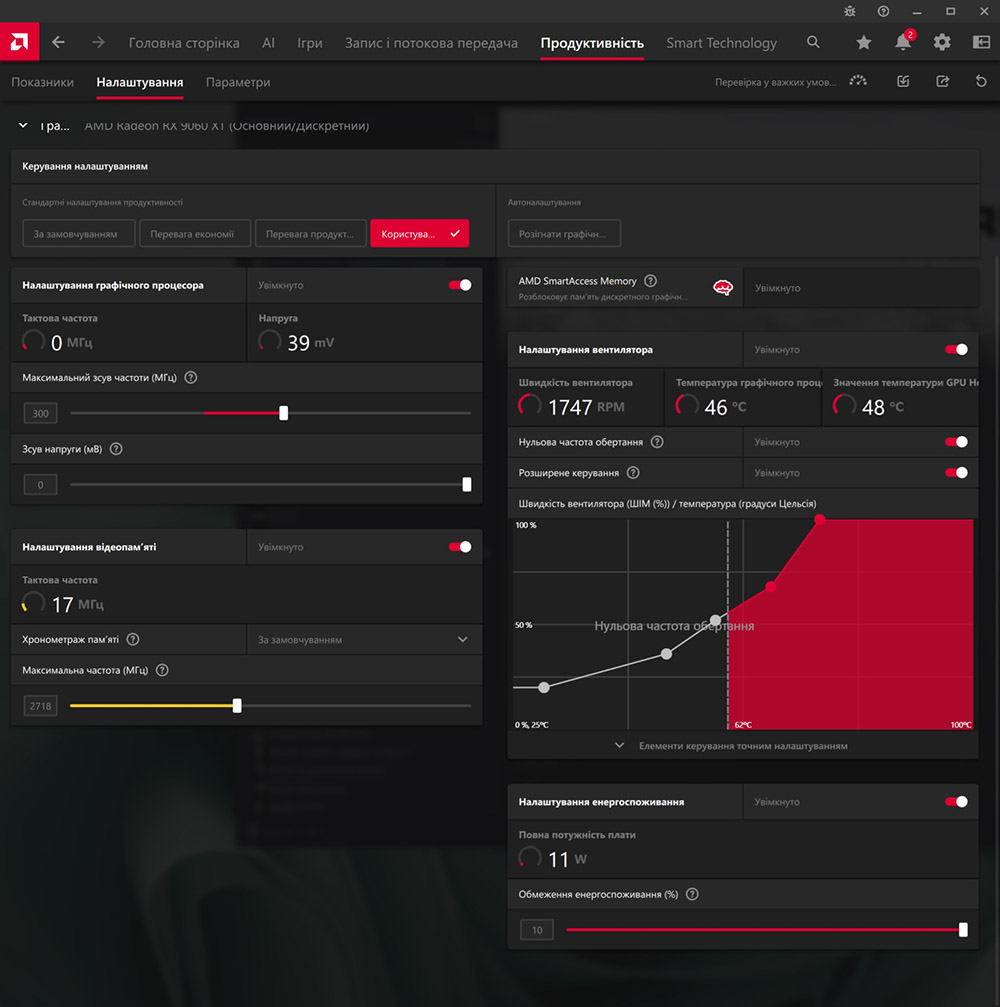Open Хронометраж пам'яті dropdown
The image size is (1000, 1007).
[364, 640]
